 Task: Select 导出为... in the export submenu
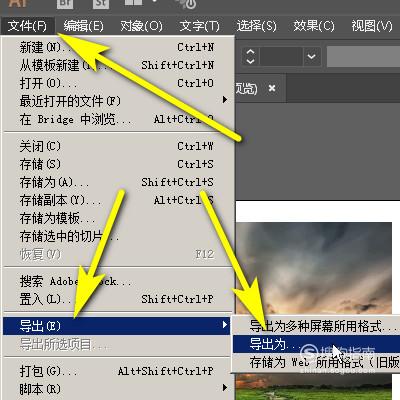317,344
